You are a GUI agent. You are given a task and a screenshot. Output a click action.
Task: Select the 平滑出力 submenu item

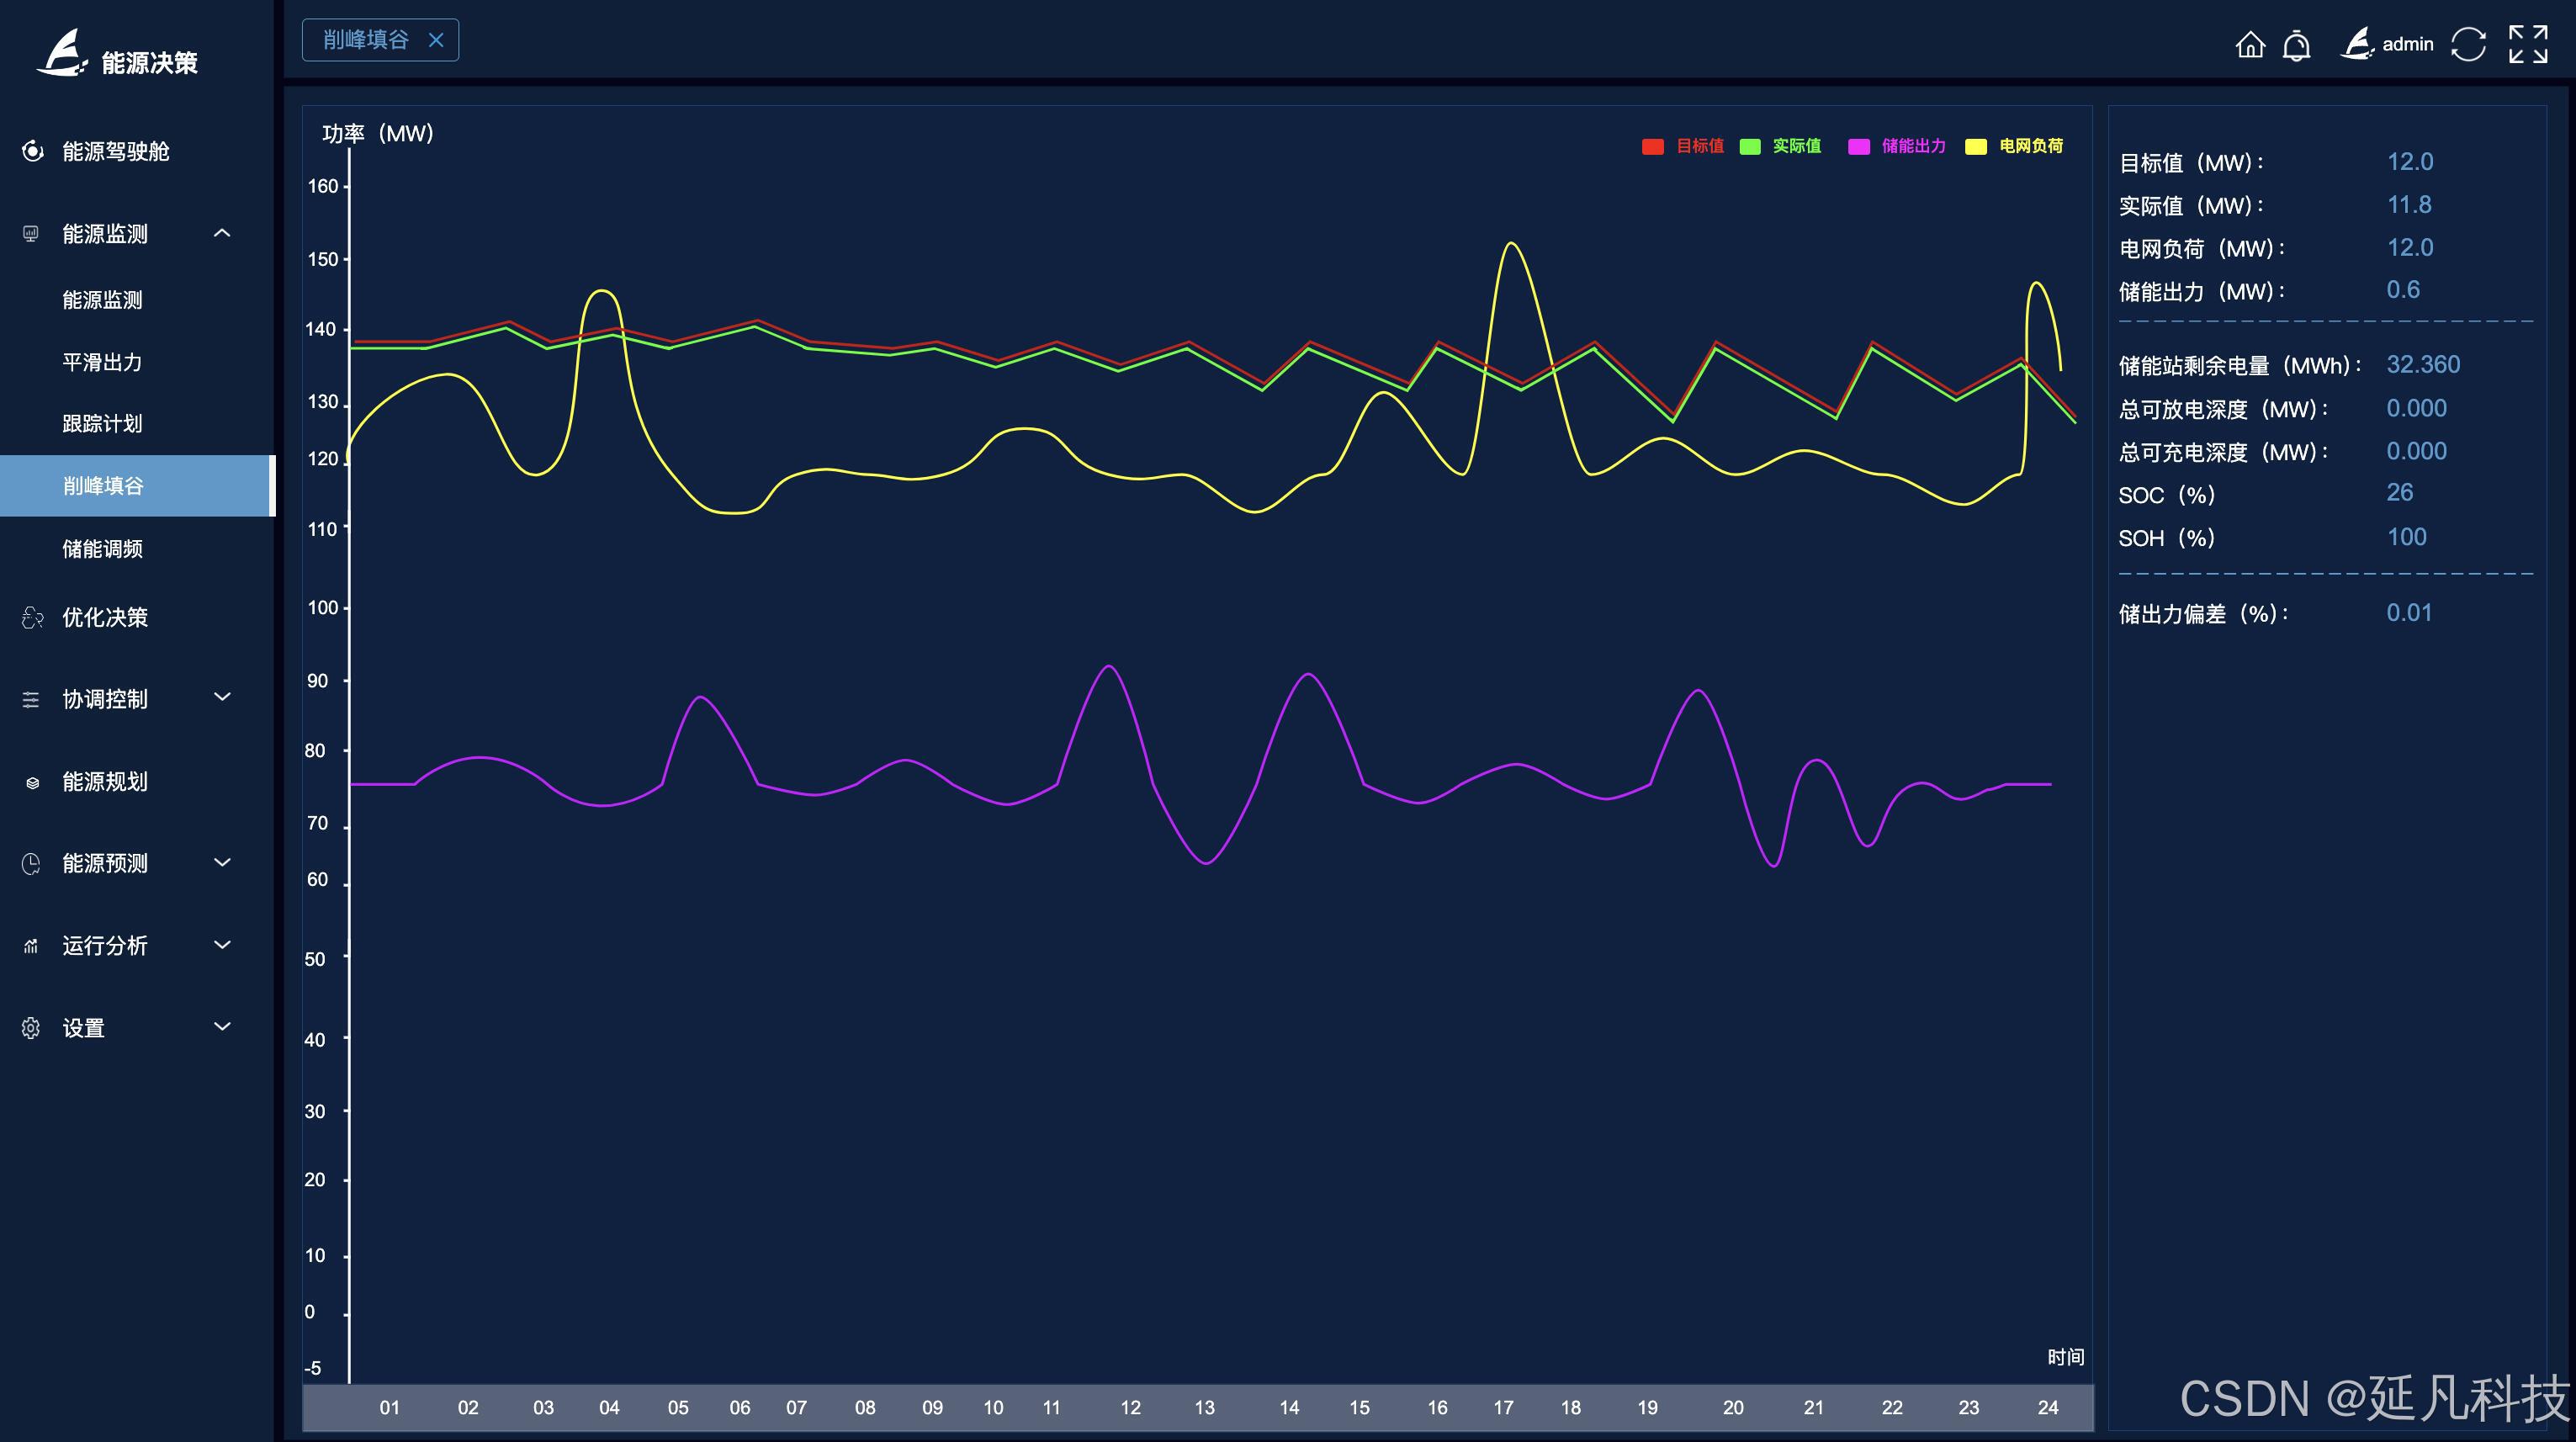[x=102, y=362]
